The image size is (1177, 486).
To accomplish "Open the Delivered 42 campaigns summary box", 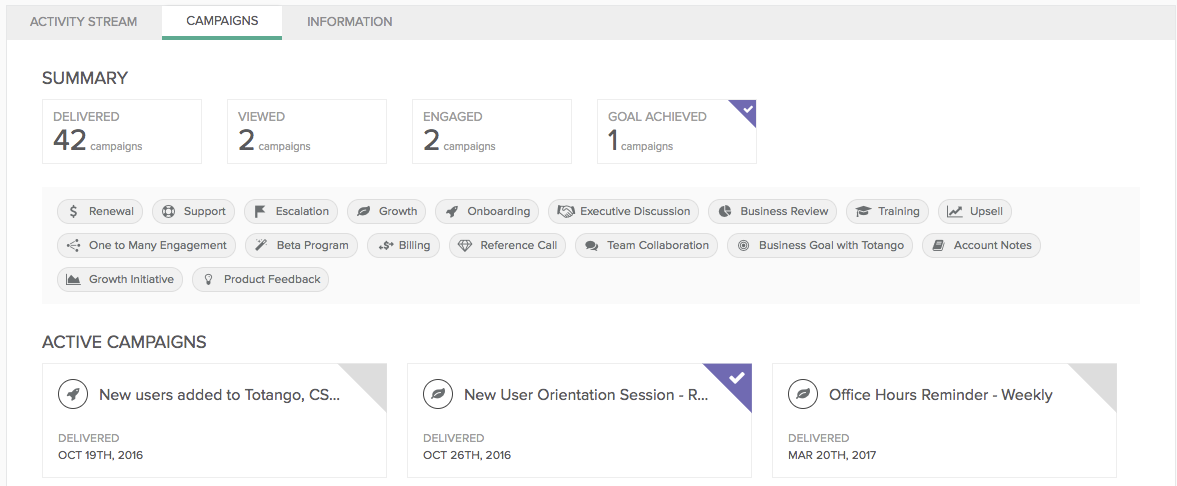I will (x=122, y=131).
